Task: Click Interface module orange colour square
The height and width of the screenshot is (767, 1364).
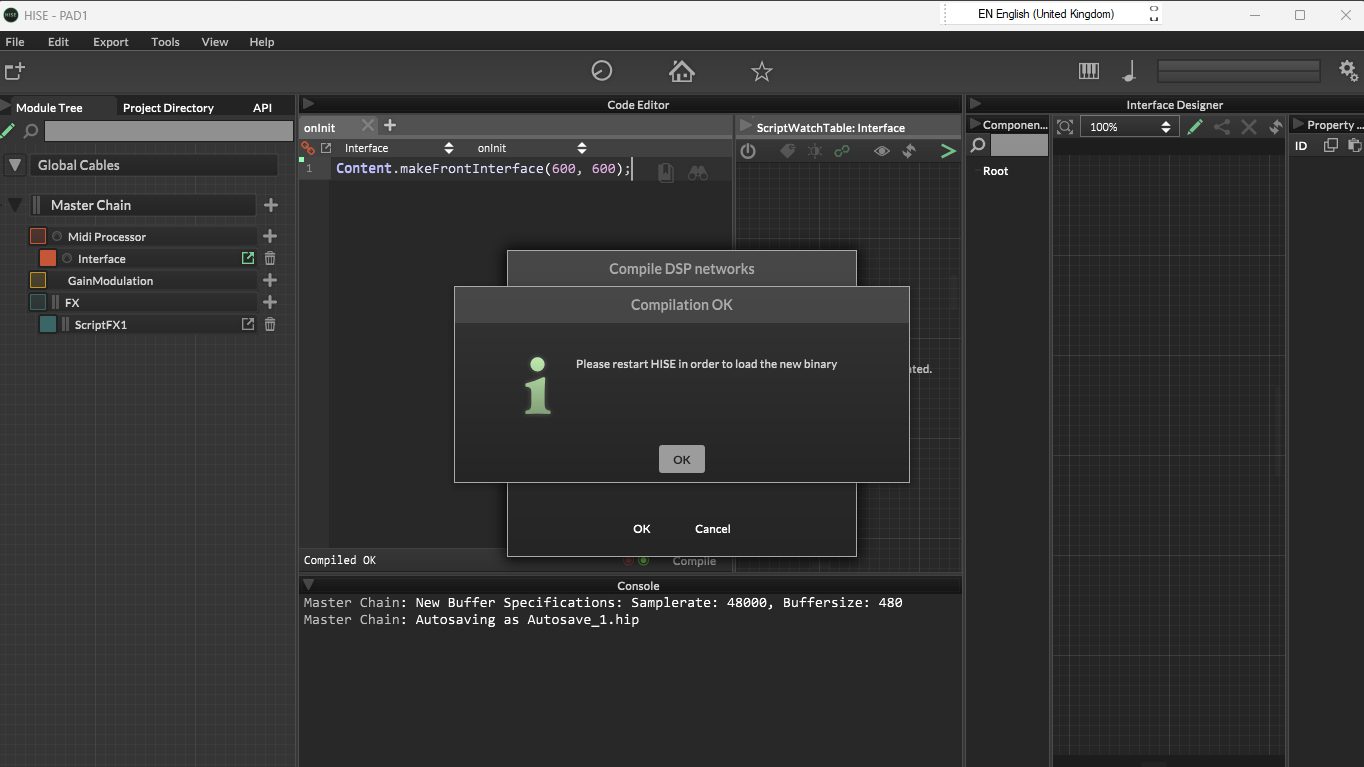Action: point(48,258)
